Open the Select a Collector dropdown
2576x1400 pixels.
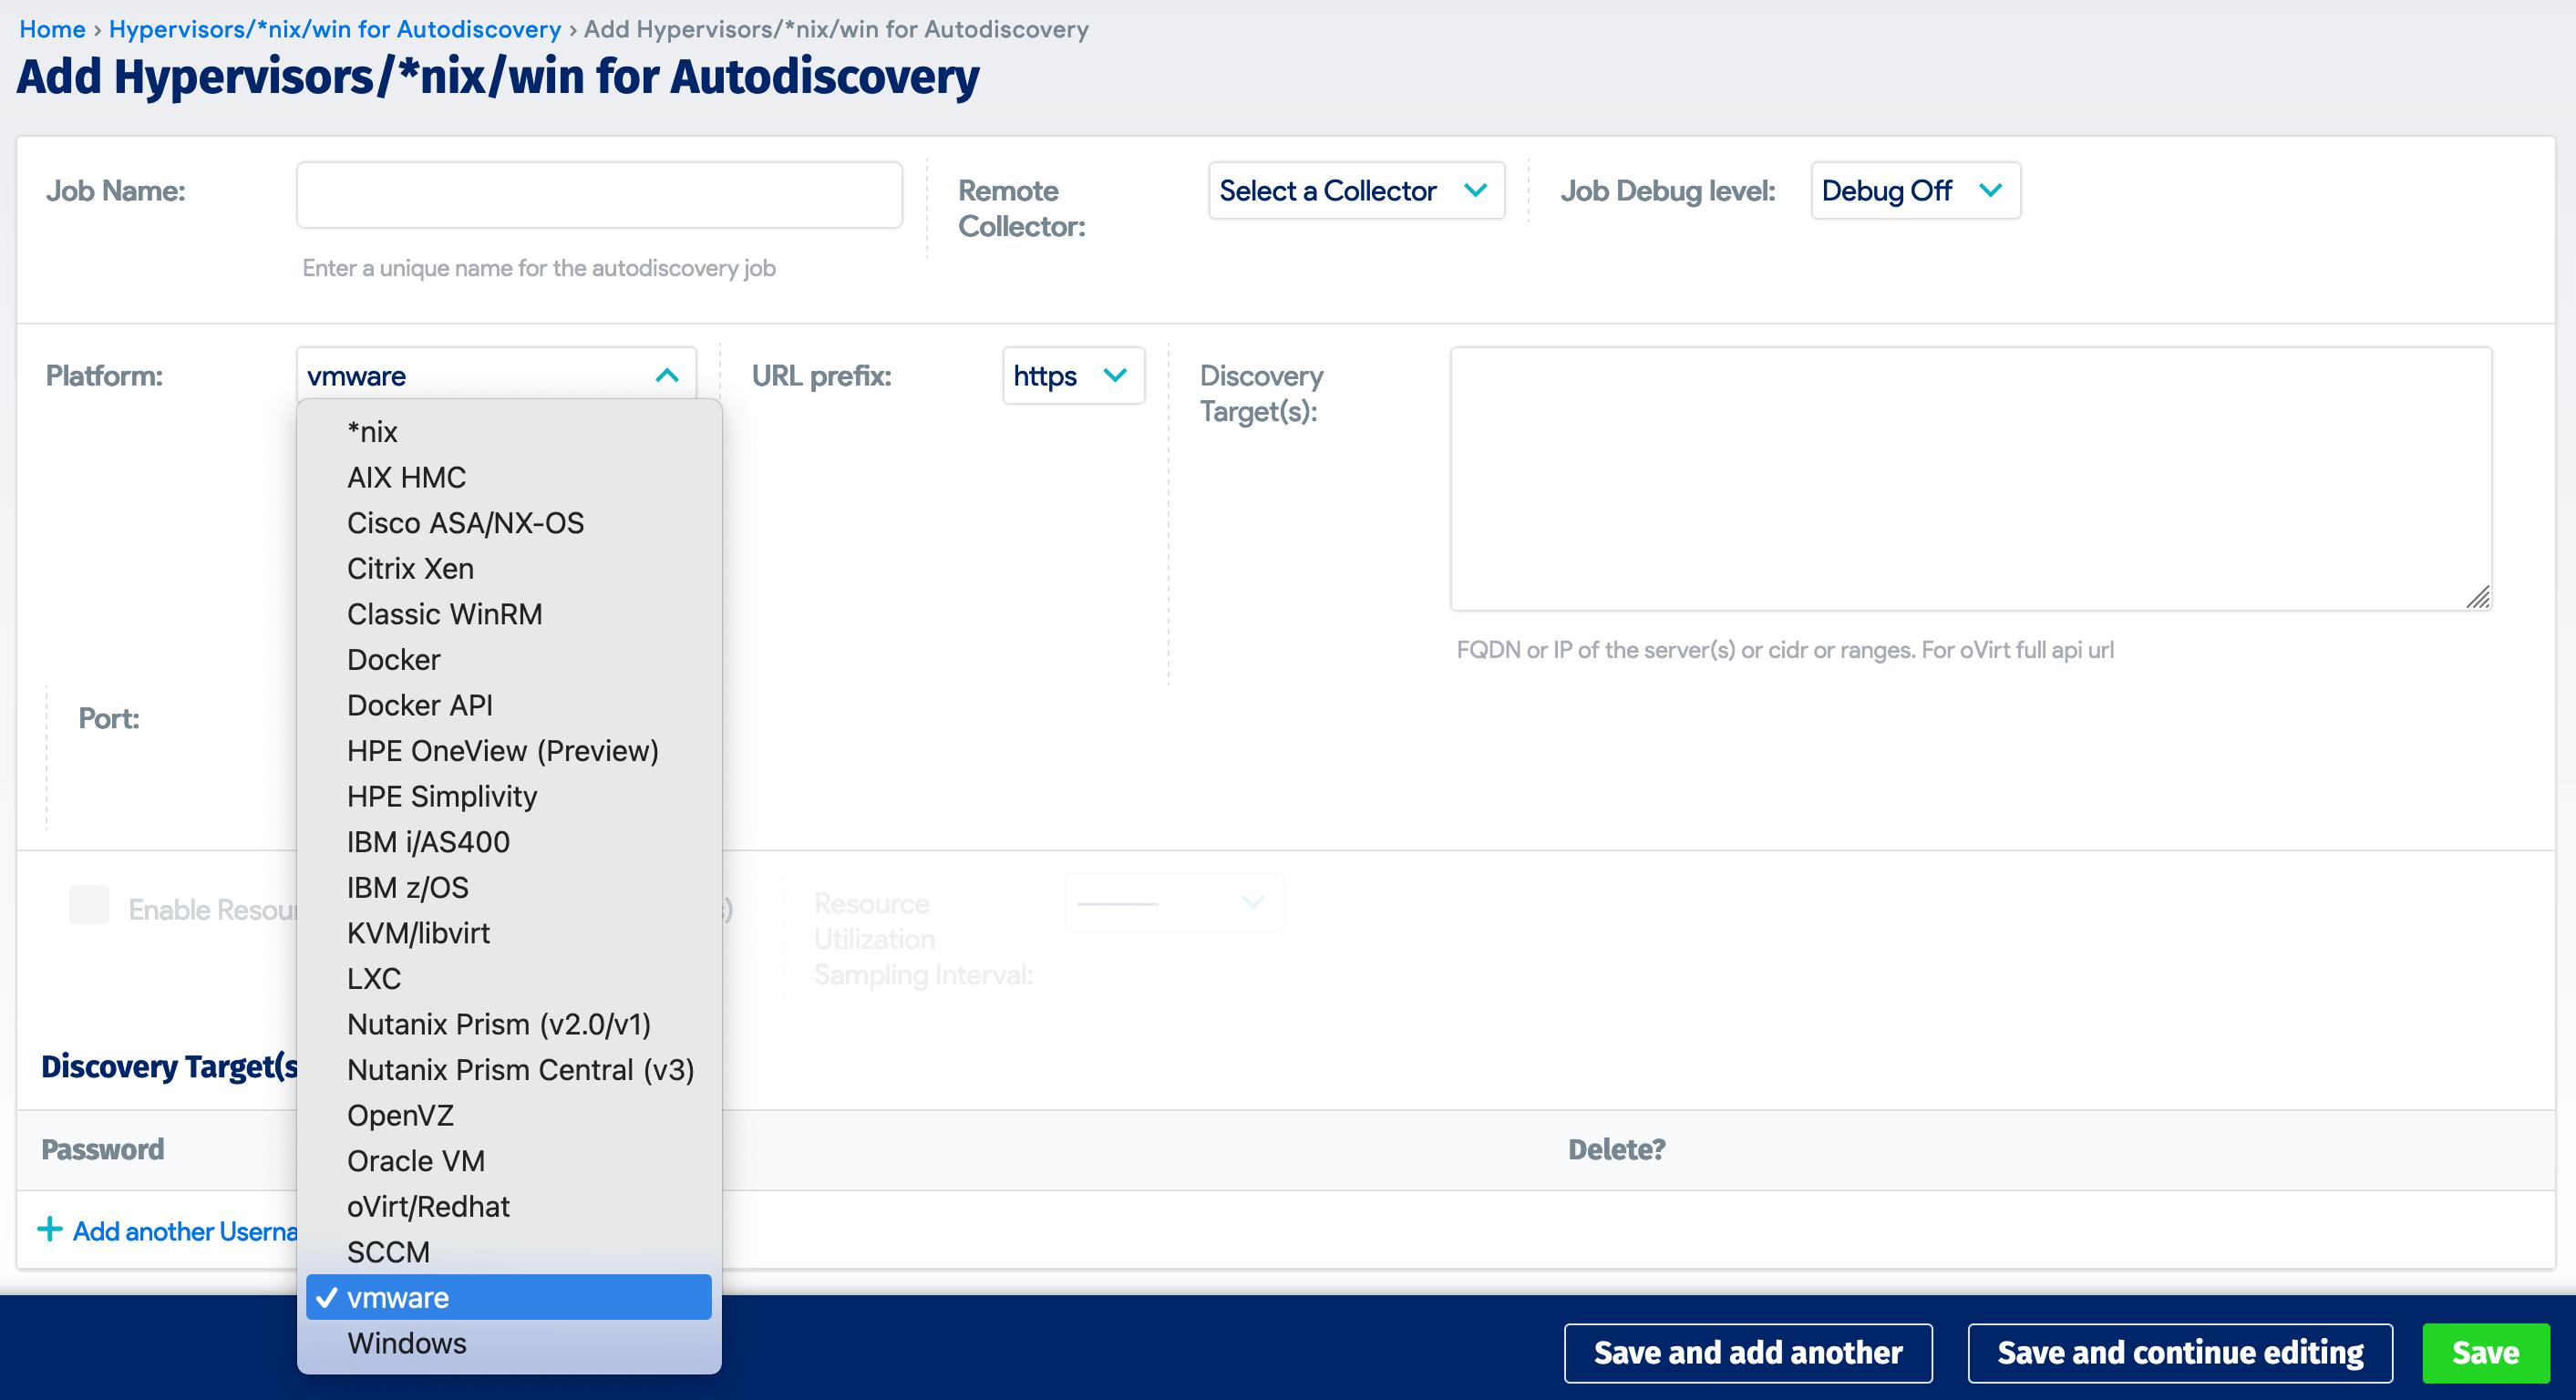[1357, 190]
